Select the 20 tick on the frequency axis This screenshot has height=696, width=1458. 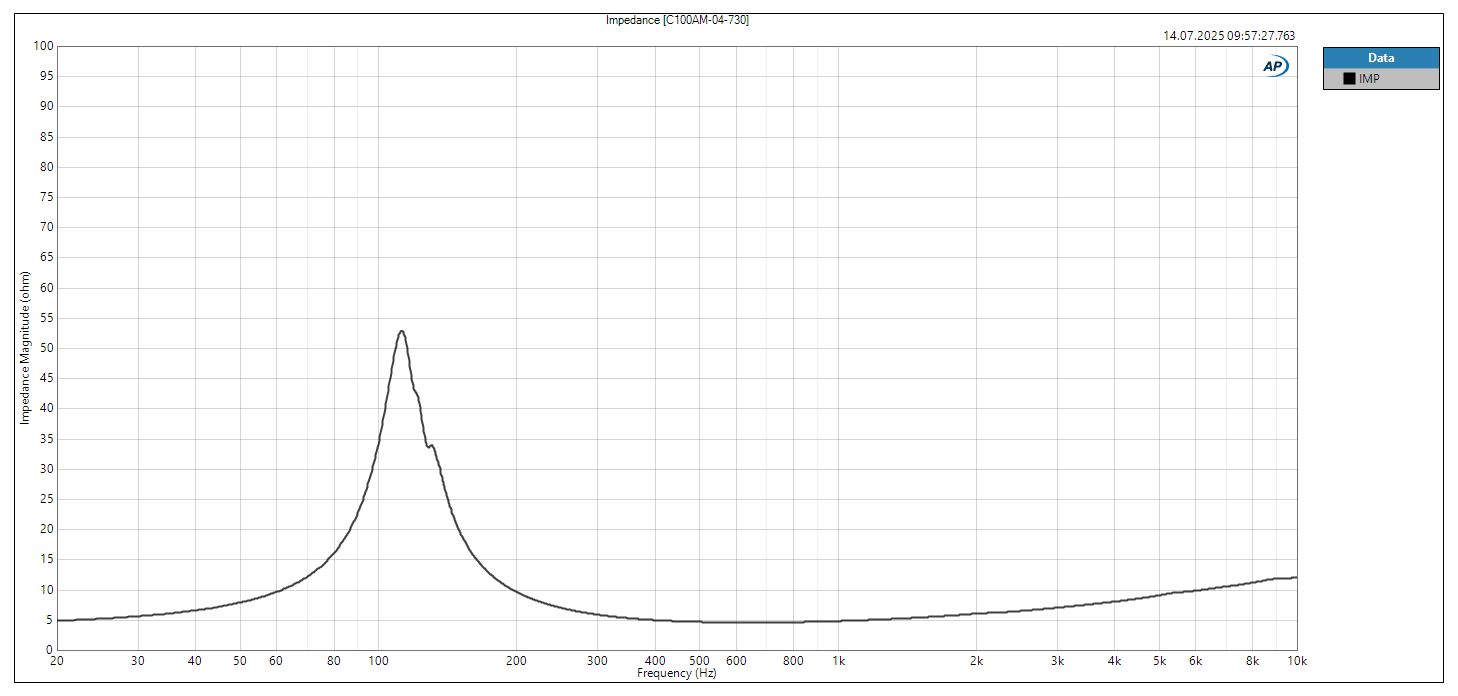[x=57, y=661]
